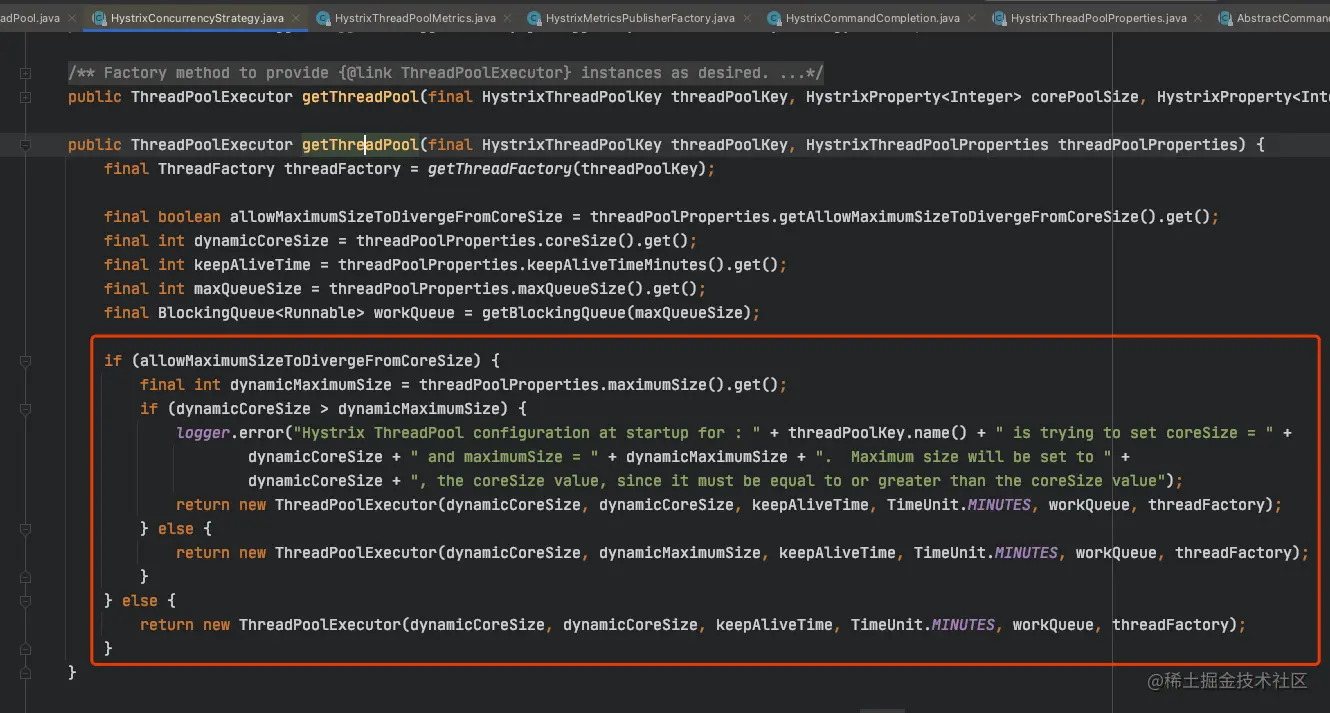Click fold-end marker at the inner else closing brace
The width and height of the screenshot is (1330, 713).
[25, 577]
